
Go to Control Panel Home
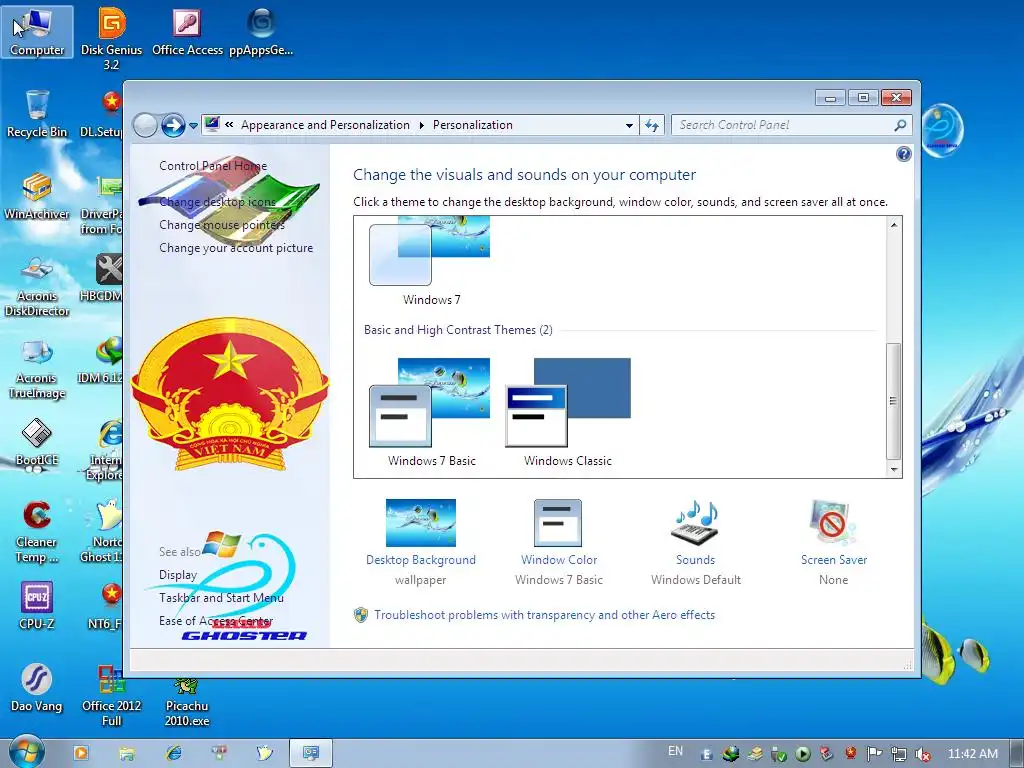213,166
